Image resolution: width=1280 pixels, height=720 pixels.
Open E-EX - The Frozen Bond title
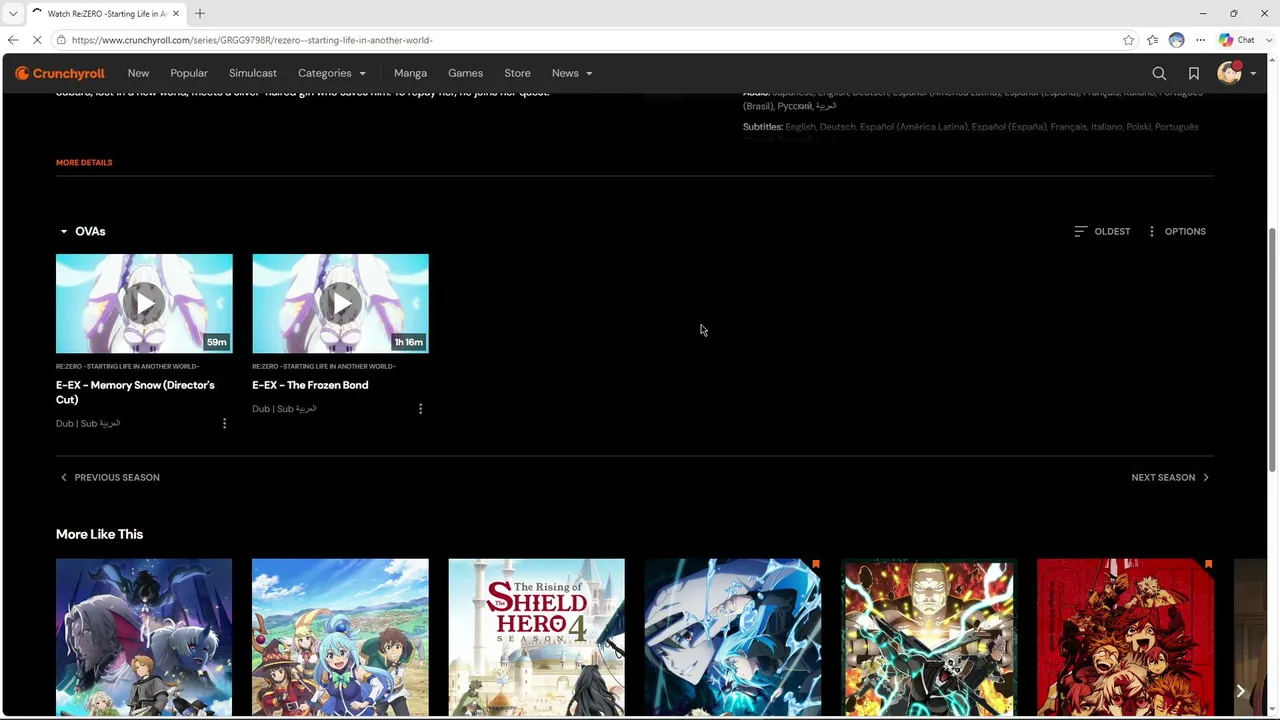310,385
